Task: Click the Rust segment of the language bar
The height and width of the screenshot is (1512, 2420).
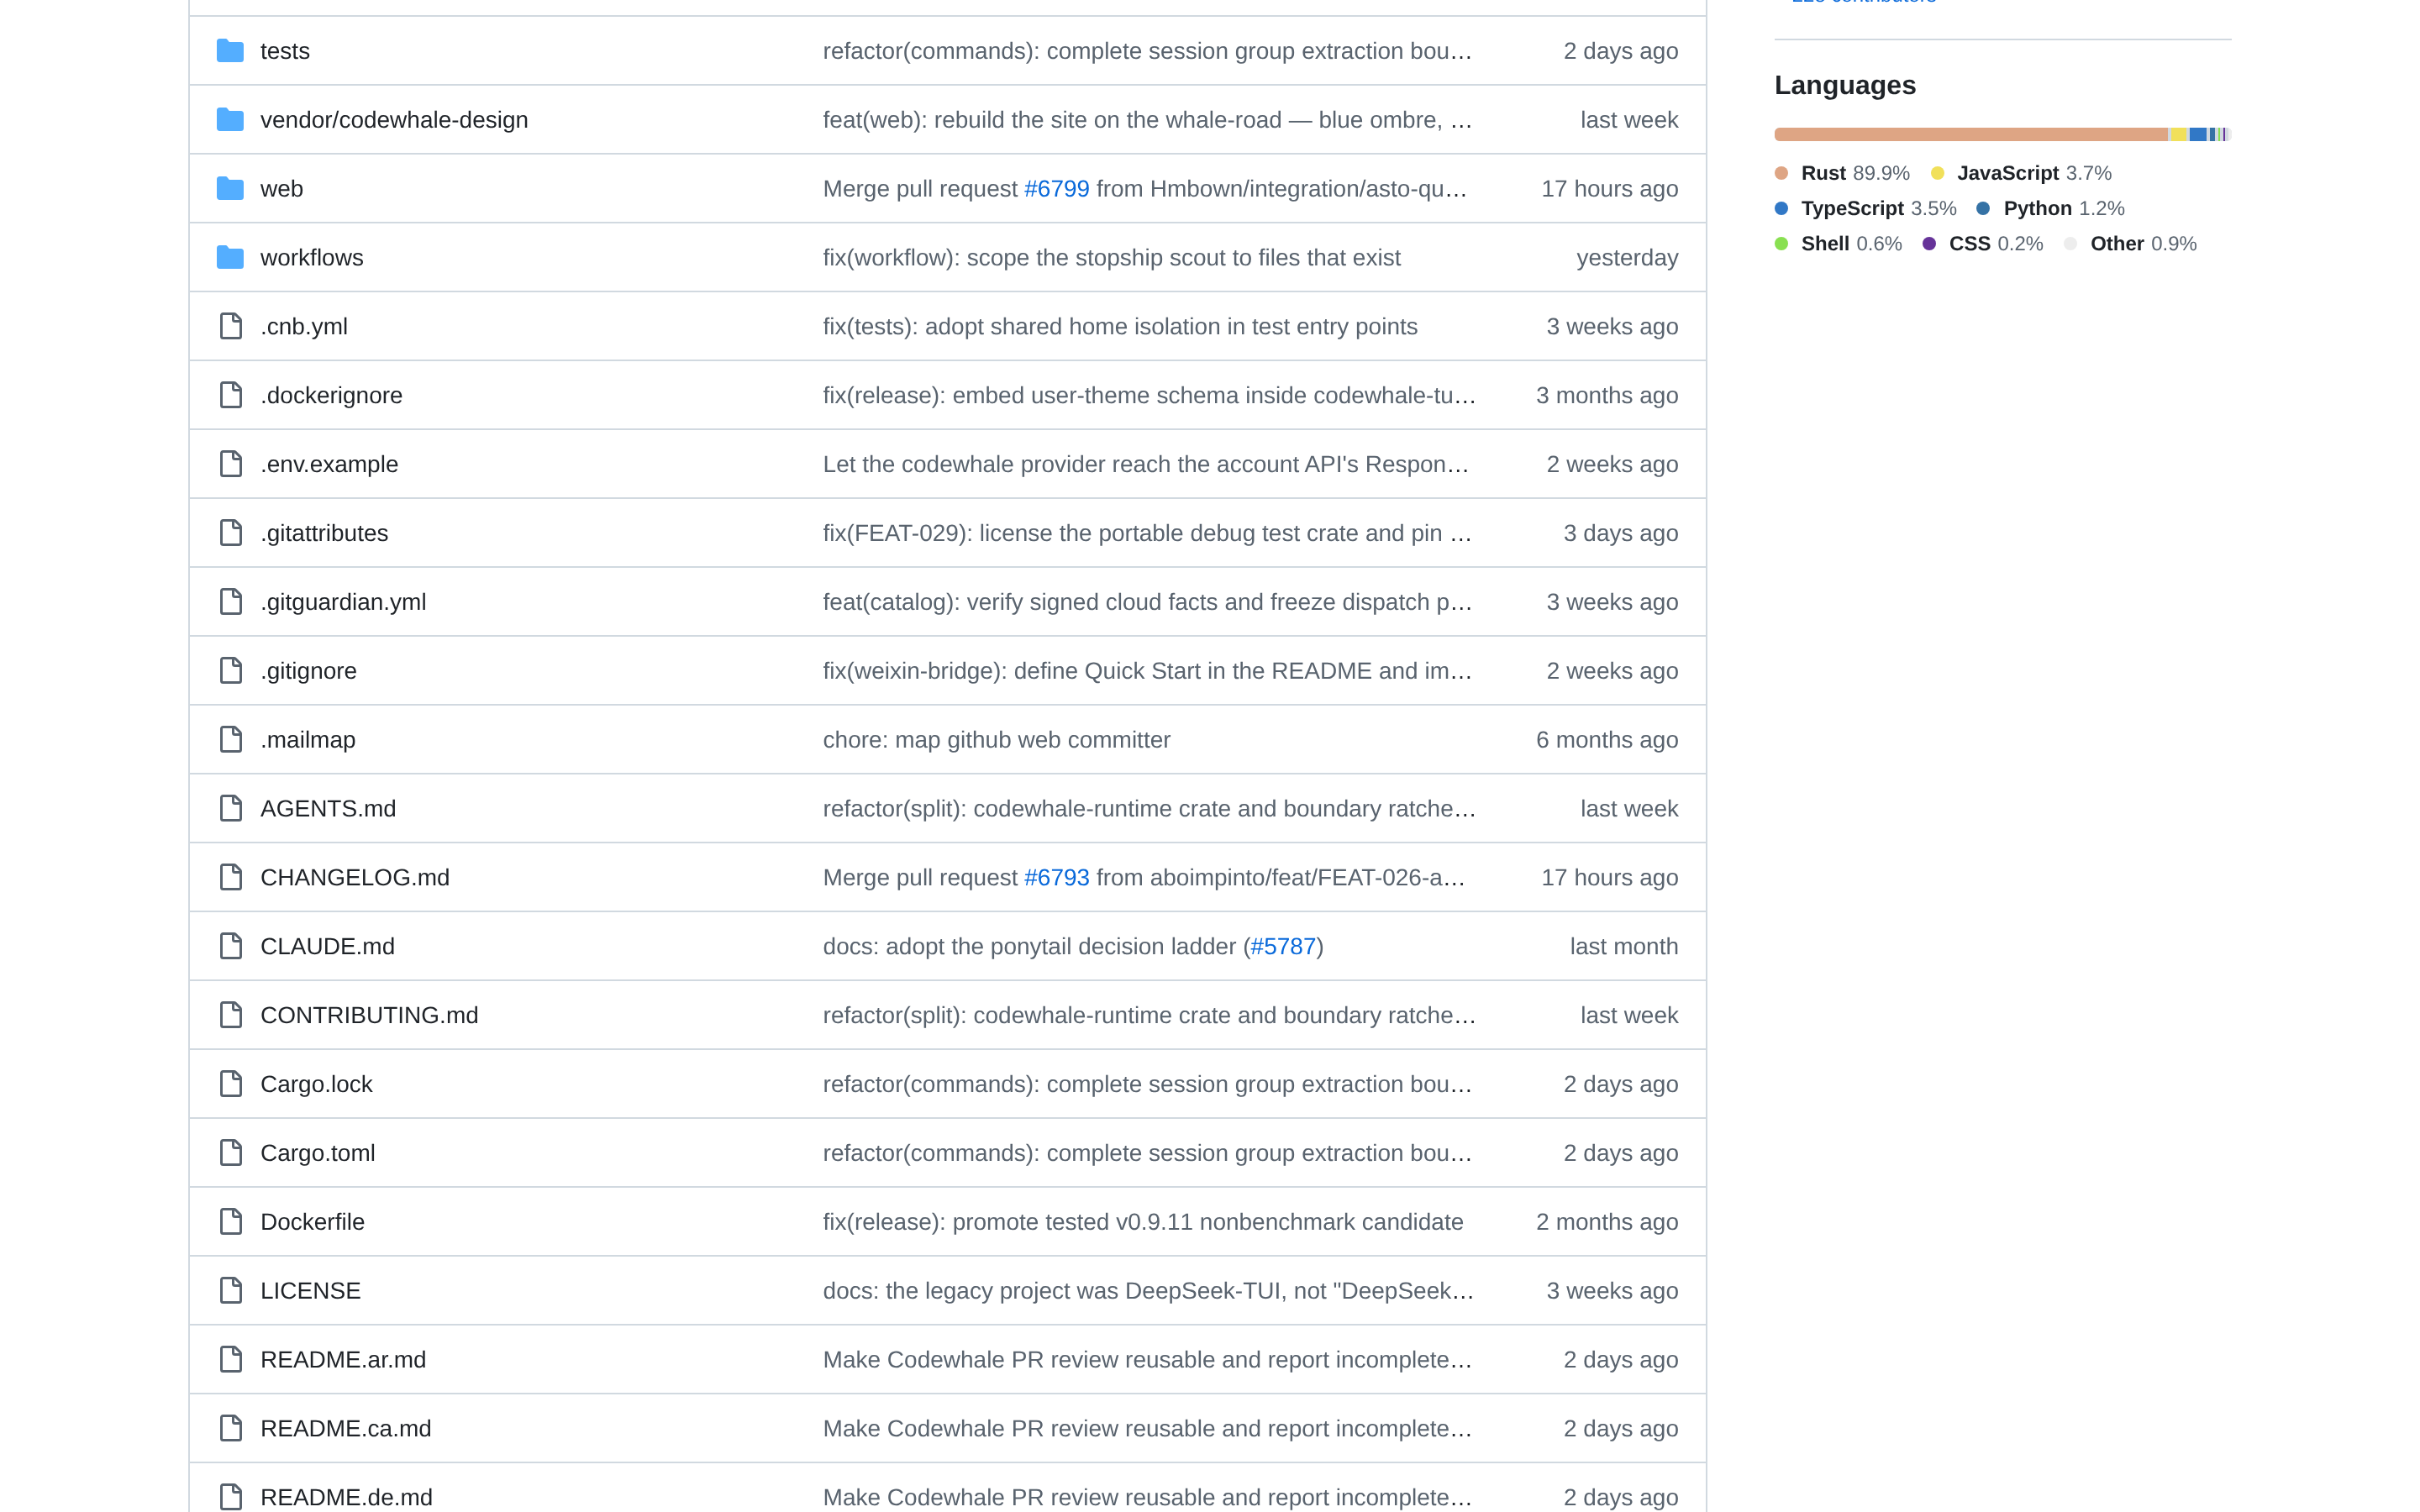Action: 1970,134
